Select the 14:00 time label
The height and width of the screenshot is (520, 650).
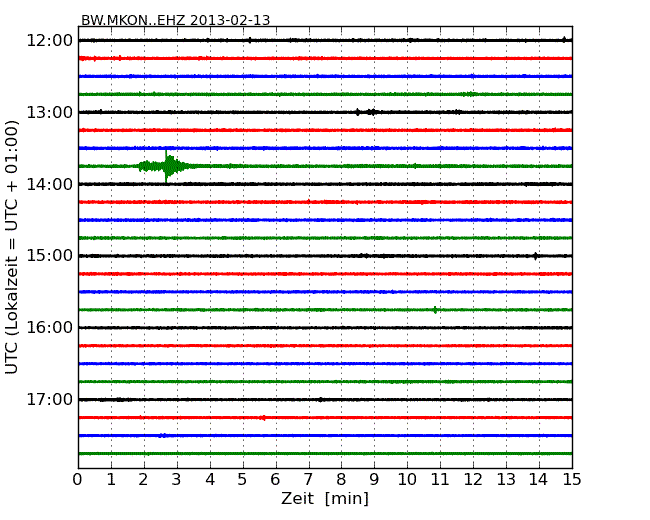click(x=50, y=184)
